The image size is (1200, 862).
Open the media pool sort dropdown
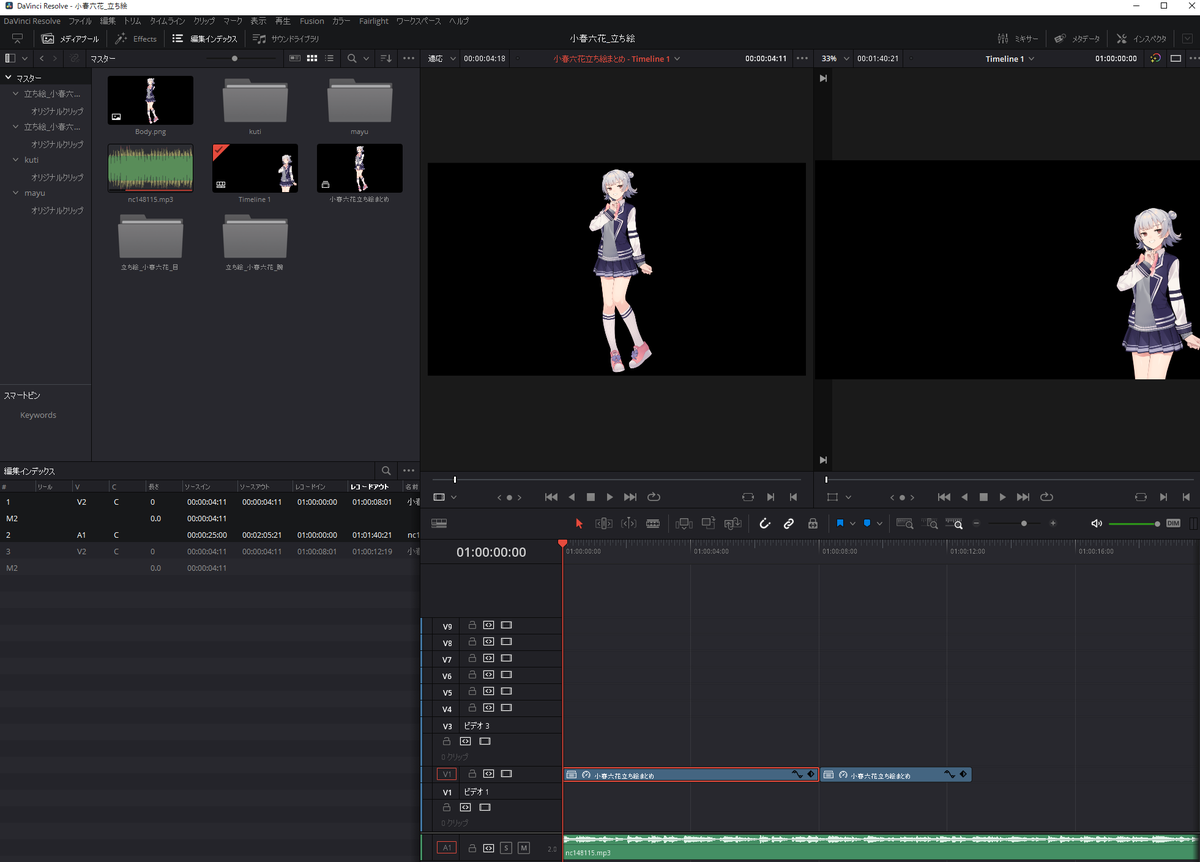click(x=385, y=59)
